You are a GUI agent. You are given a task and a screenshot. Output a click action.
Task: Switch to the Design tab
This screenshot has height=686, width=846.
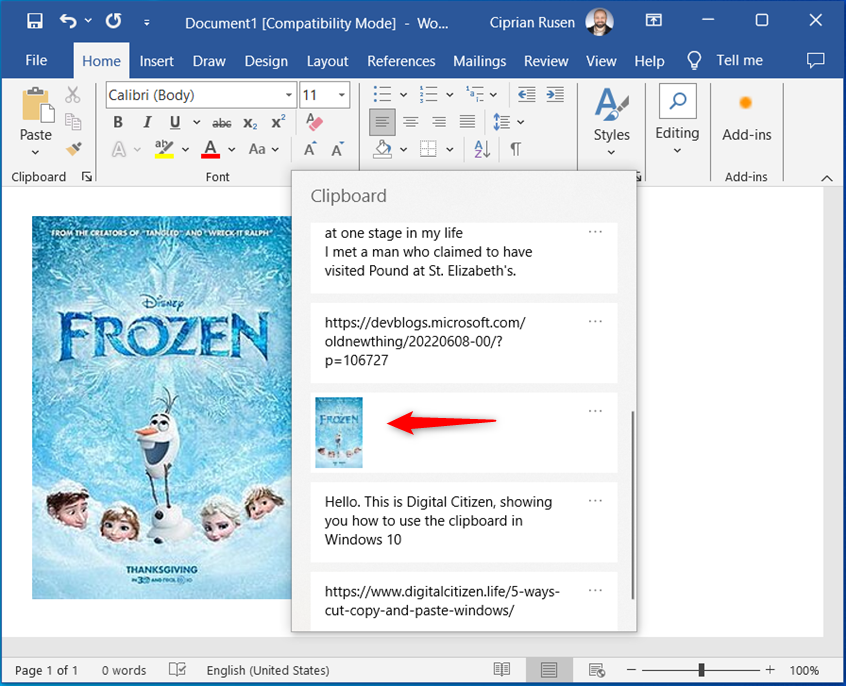coord(266,60)
